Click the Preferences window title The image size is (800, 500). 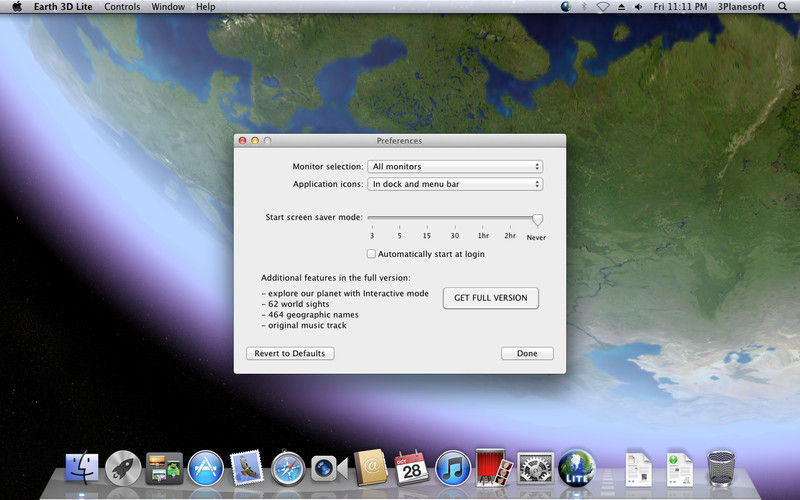pyautogui.click(x=399, y=141)
